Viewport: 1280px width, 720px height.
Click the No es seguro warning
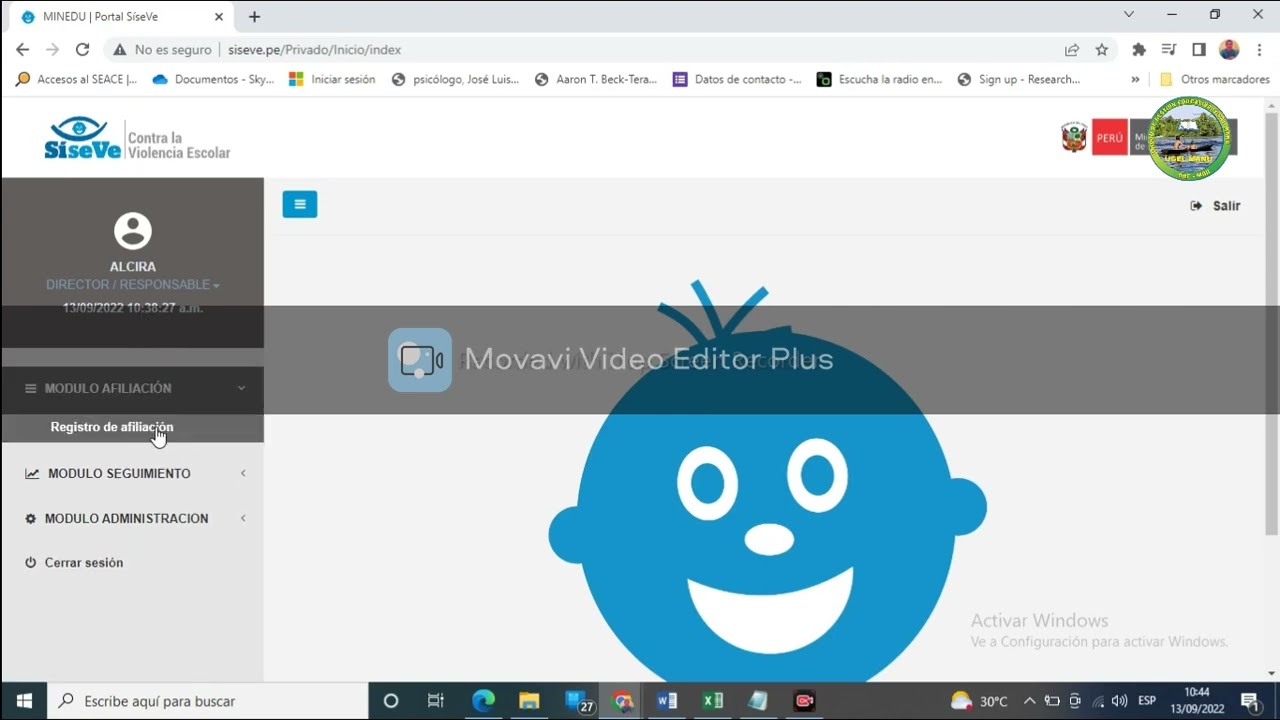(162, 49)
